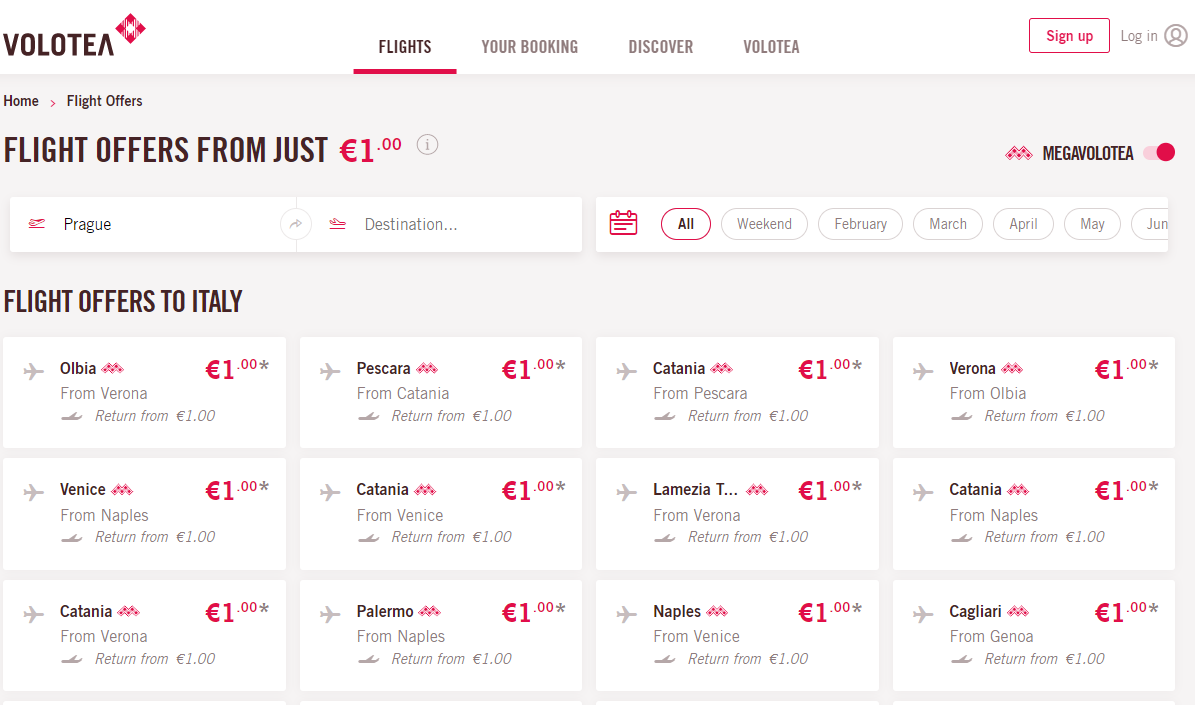Image resolution: width=1195 pixels, height=705 pixels.
Task: Click the €1.00 price on Naples from Venice
Action: point(830,611)
